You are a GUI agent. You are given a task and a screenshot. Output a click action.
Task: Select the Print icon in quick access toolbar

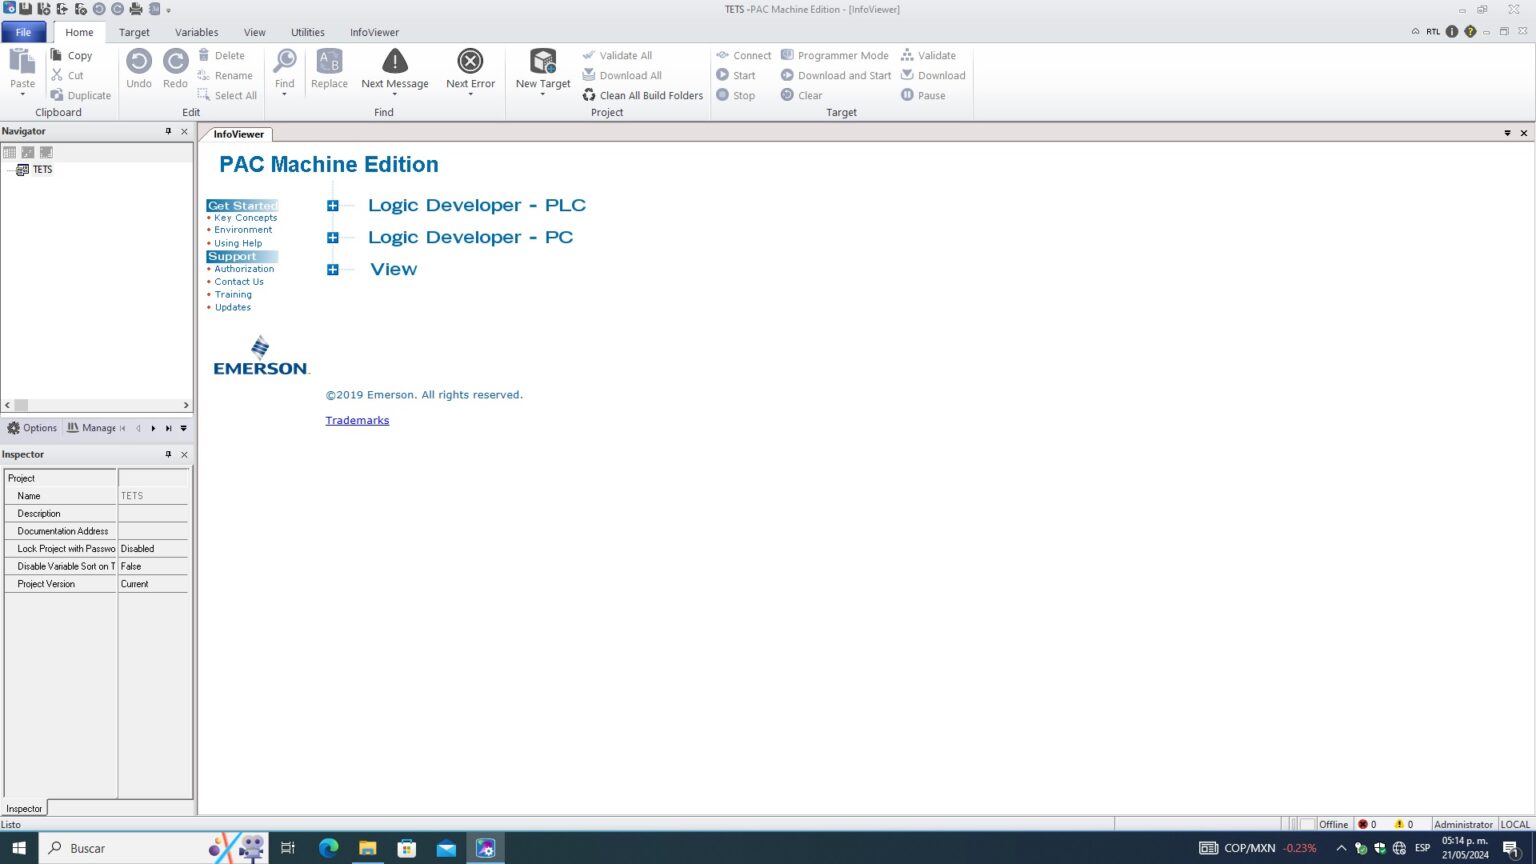tap(135, 8)
